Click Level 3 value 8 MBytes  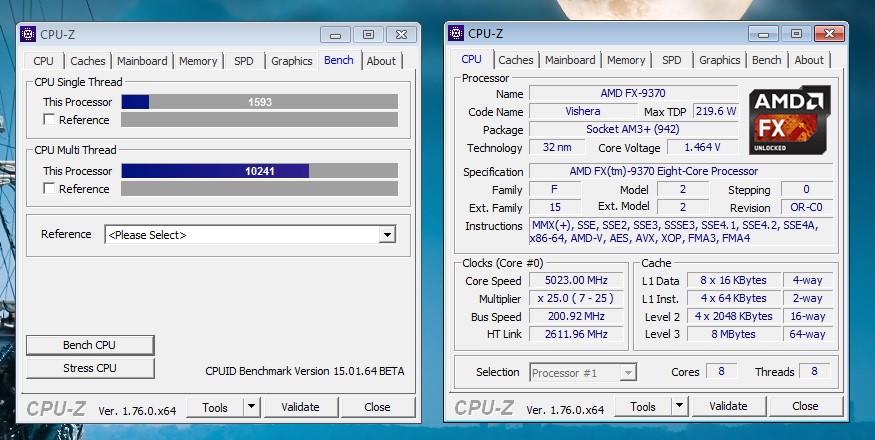734,334
